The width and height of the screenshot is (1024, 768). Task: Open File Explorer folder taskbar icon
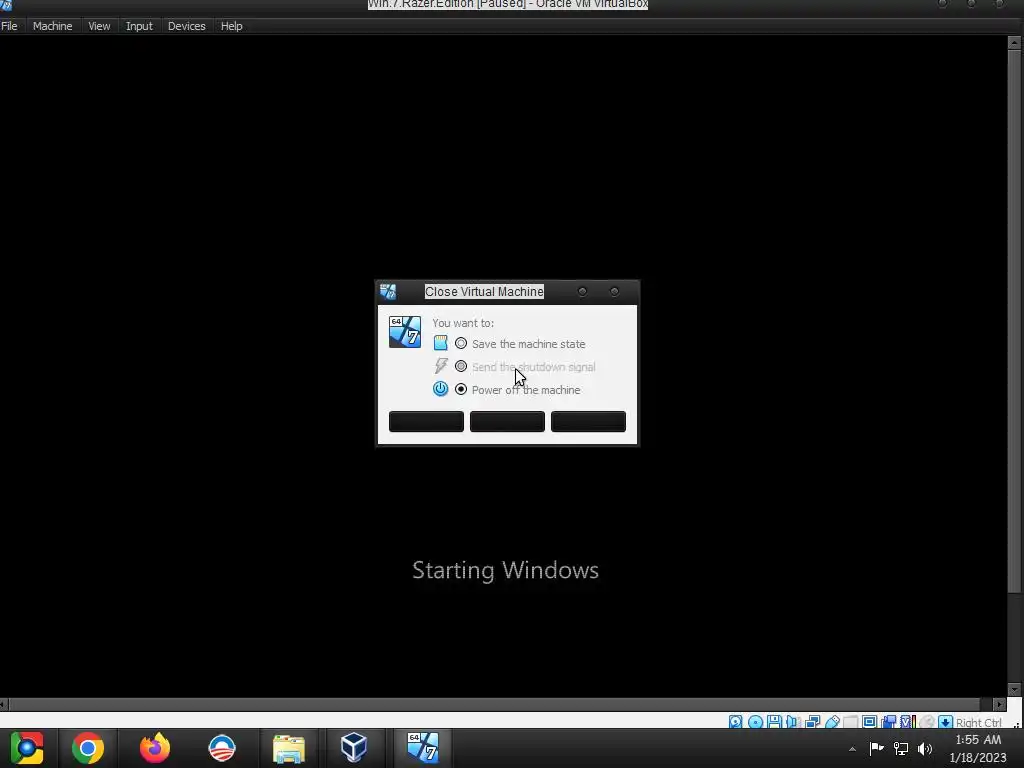tap(289, 748)
